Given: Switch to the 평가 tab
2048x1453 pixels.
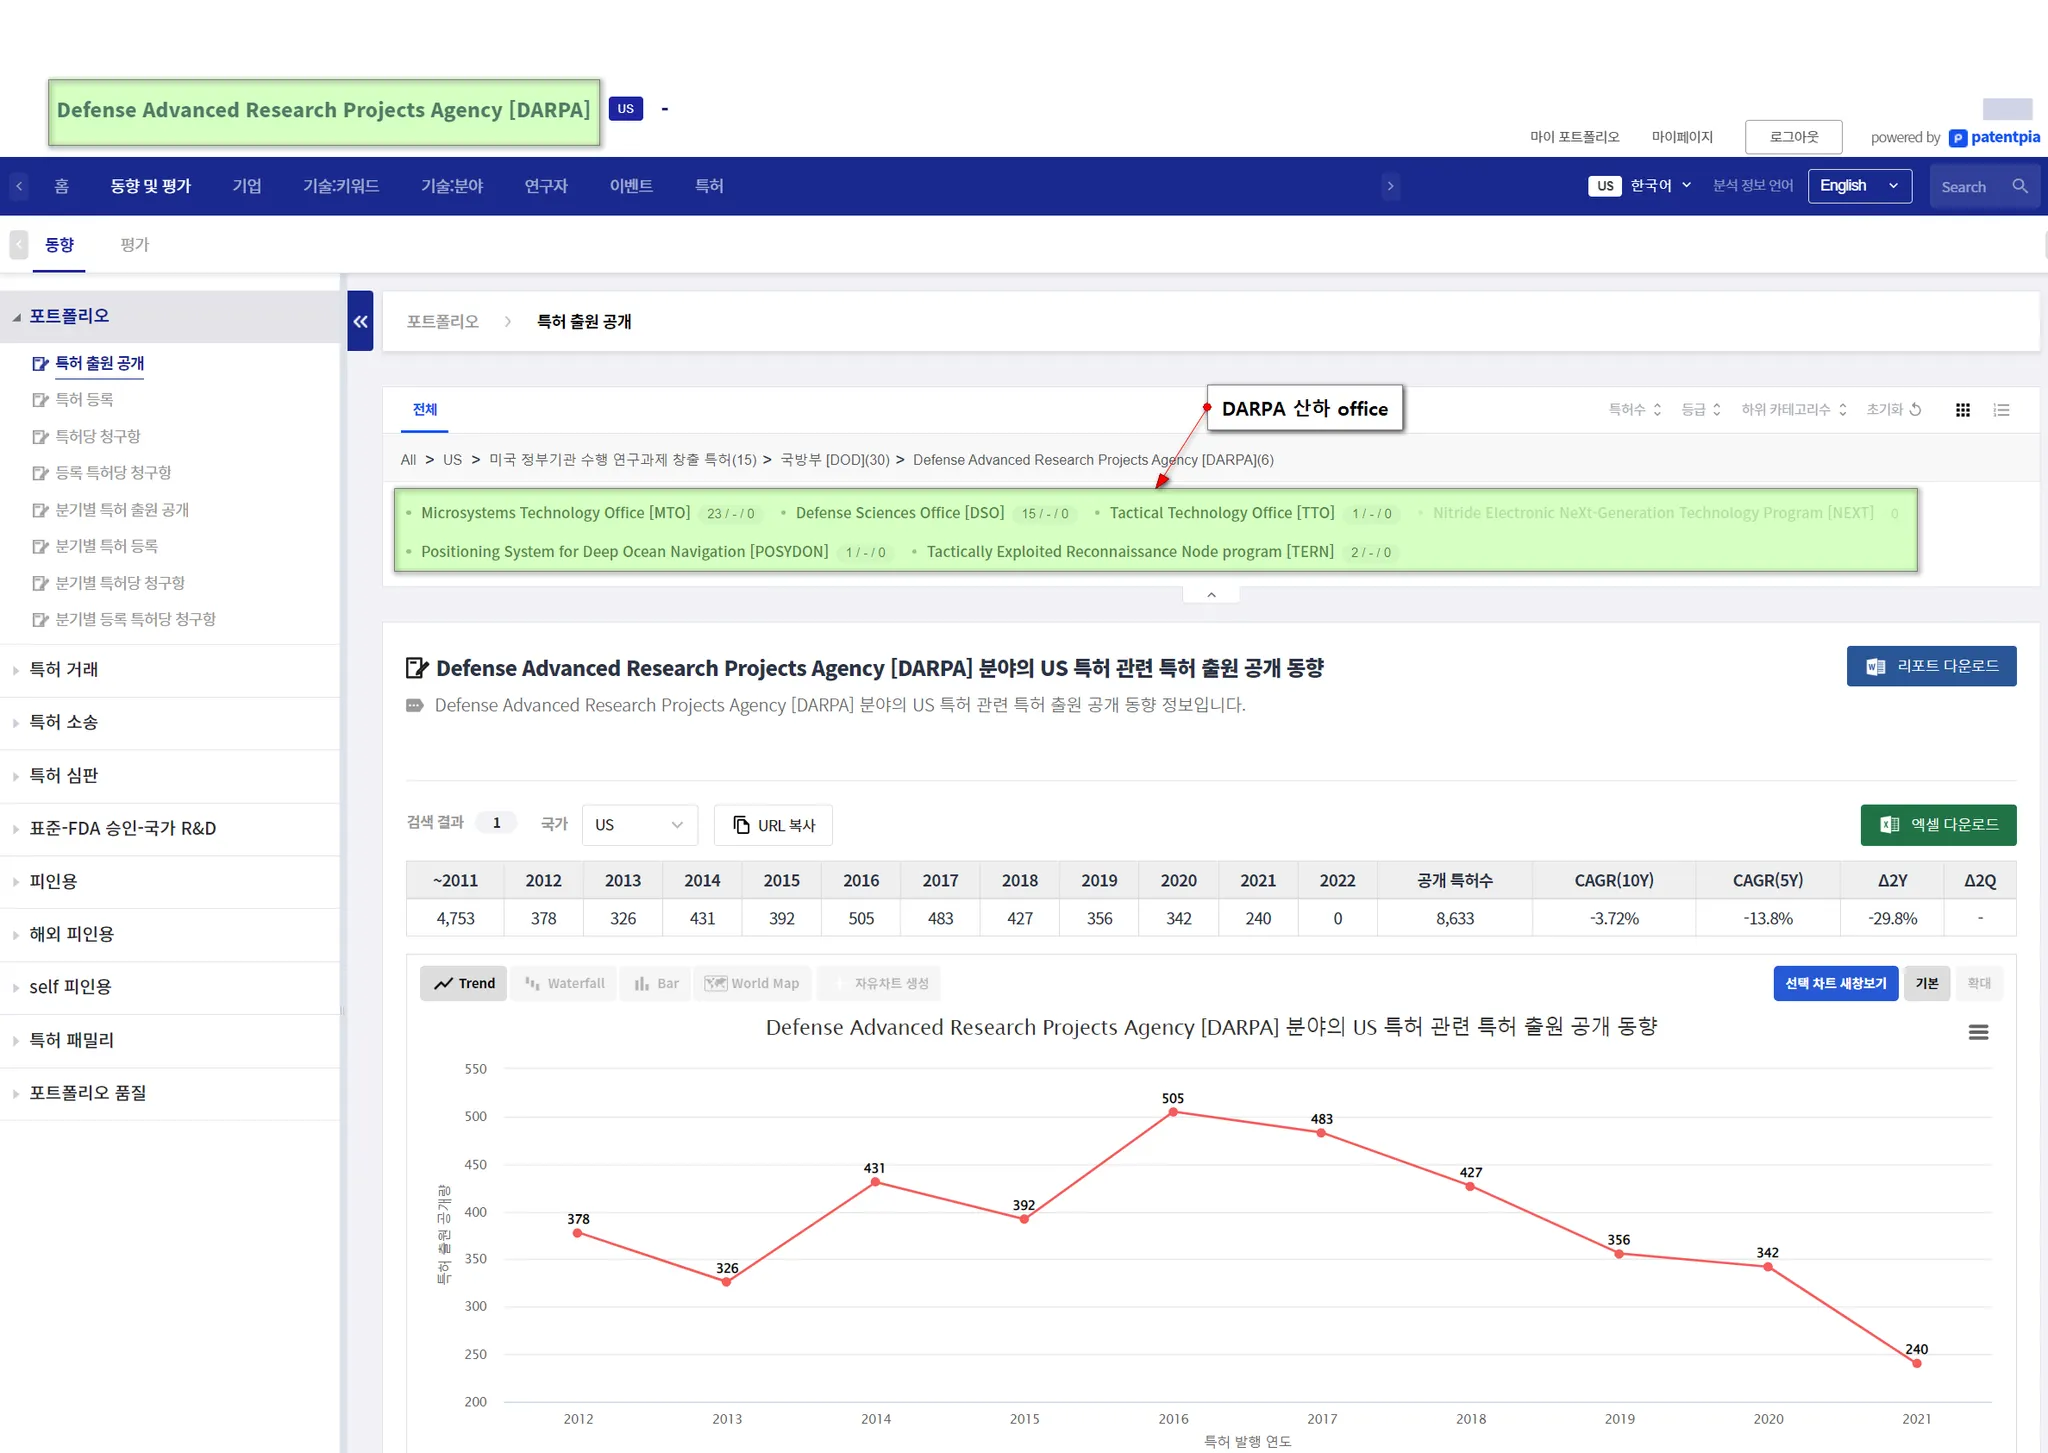Looking at the screenshot, I should [134, 245].
